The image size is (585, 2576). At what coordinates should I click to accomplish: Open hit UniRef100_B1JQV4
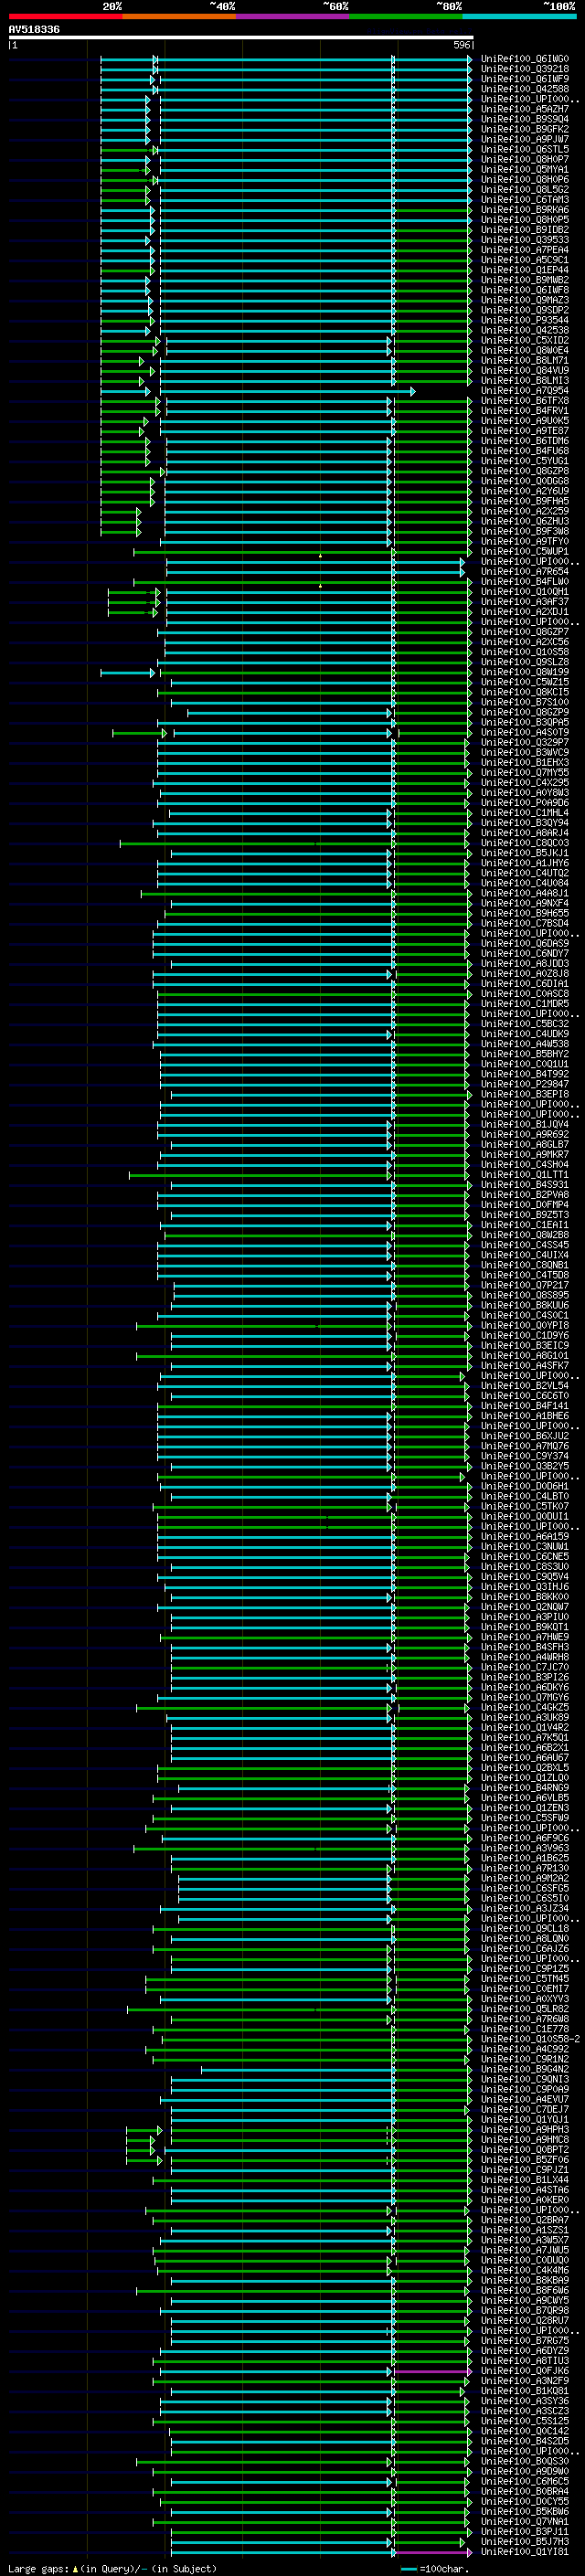coord(525,1125)
